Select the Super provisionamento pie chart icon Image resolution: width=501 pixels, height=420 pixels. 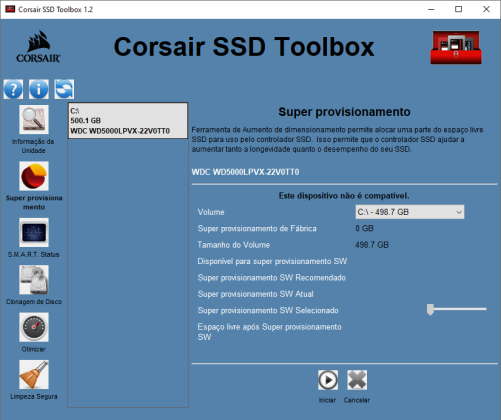pyautogui.click(x=34, y=176)
